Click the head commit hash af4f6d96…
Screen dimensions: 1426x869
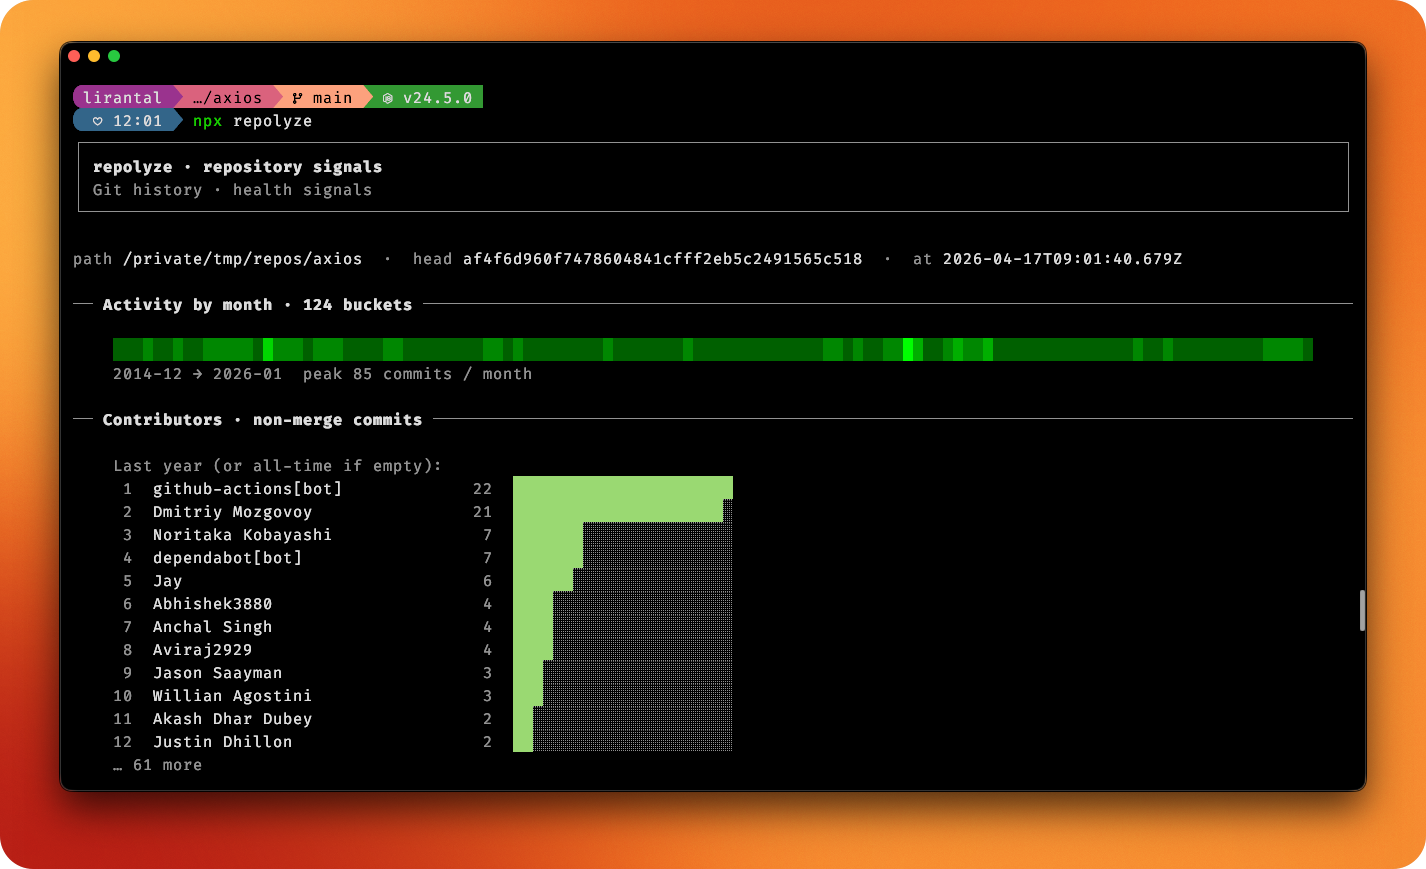tap(662, 259)
